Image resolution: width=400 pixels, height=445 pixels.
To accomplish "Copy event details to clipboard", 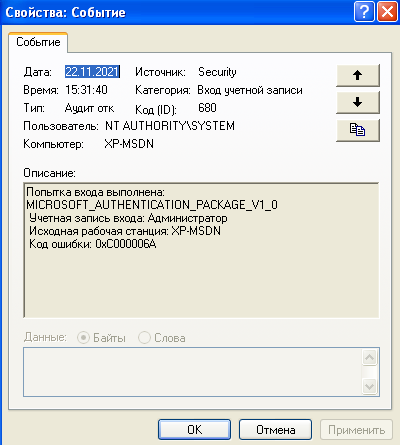I will (358, 130).
